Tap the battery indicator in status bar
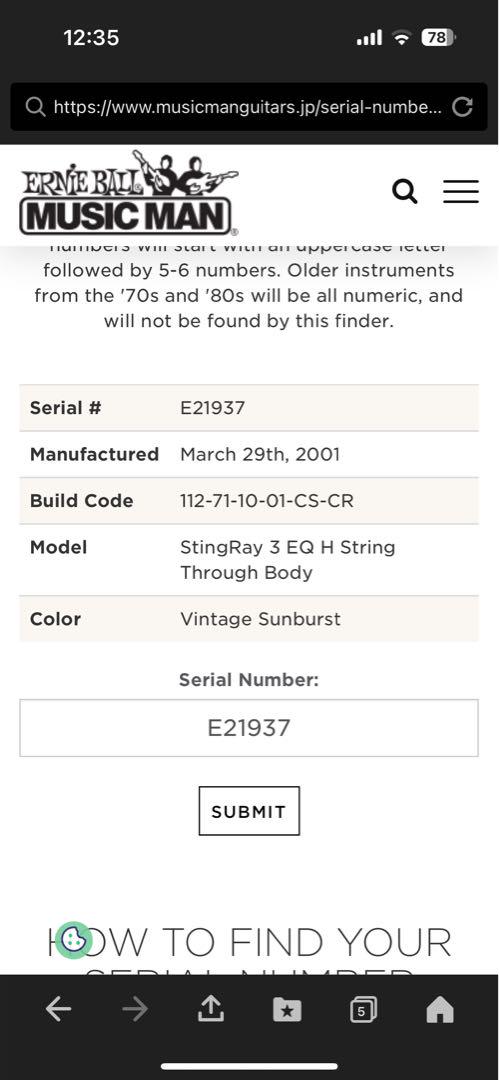The height and width of the screenshot is (1080, 499). (438, 38)
